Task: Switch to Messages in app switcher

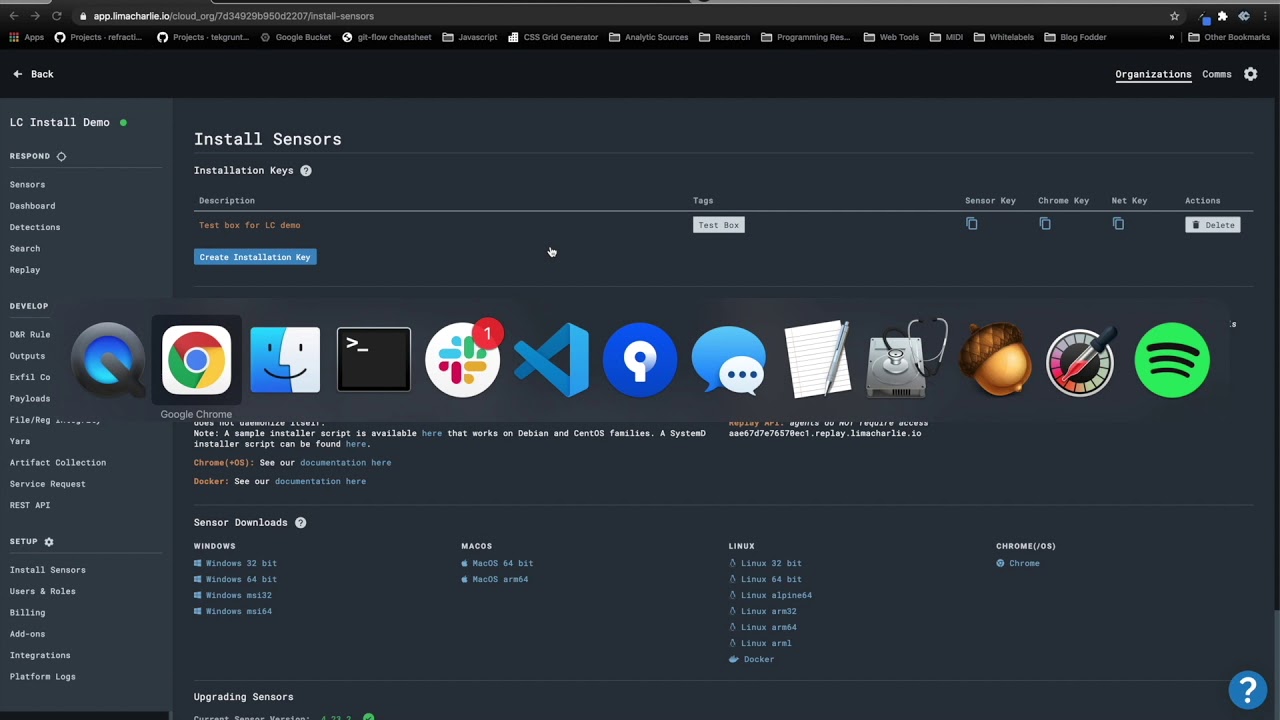Action: [x=729, y=360]
